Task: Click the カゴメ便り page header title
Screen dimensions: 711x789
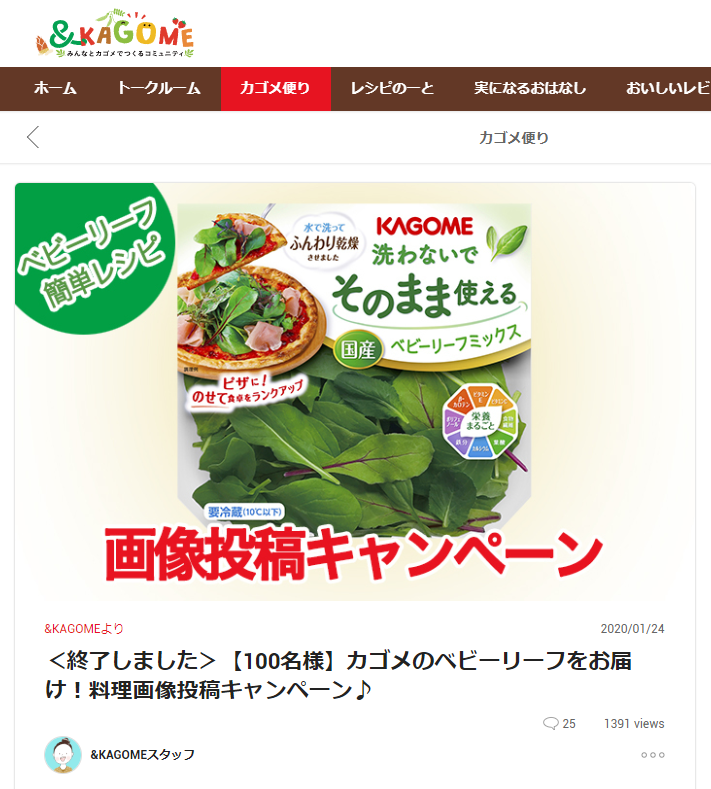Action: coord(514,137)
